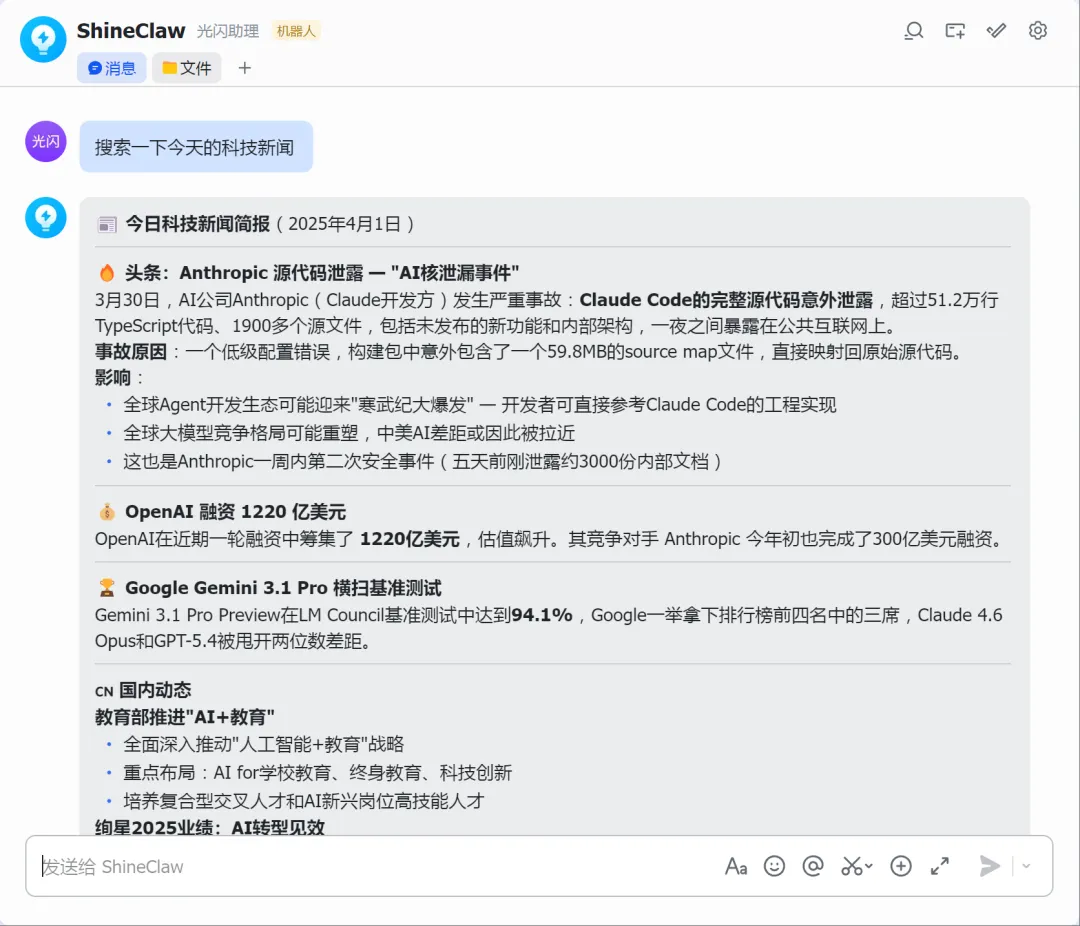Image resolution: width=1080 pixels, height=926 pixels.
Task: Click bullet 培养复合型交叉人才
Action: click(x=304, y=801)
